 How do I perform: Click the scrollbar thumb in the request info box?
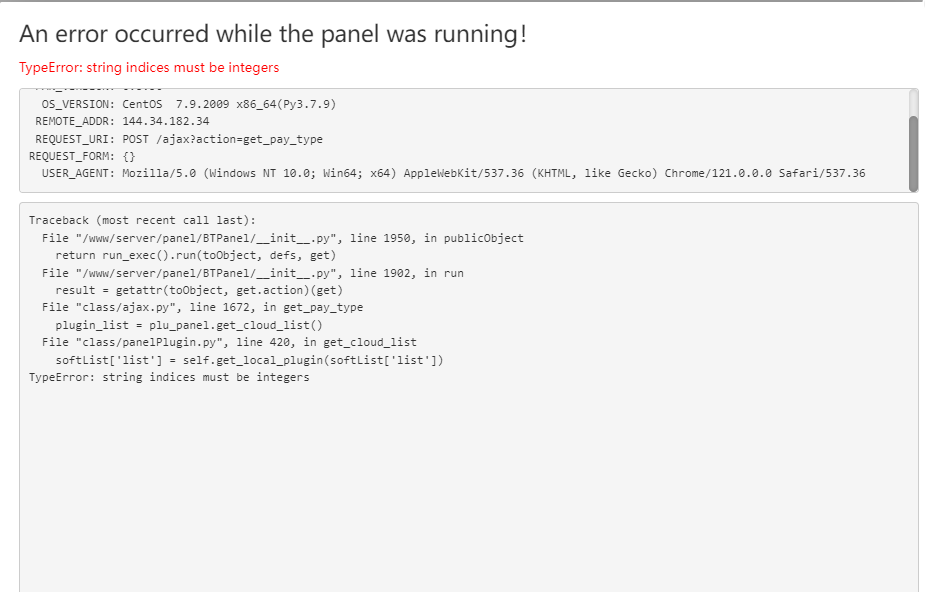[x=913, y=150]
